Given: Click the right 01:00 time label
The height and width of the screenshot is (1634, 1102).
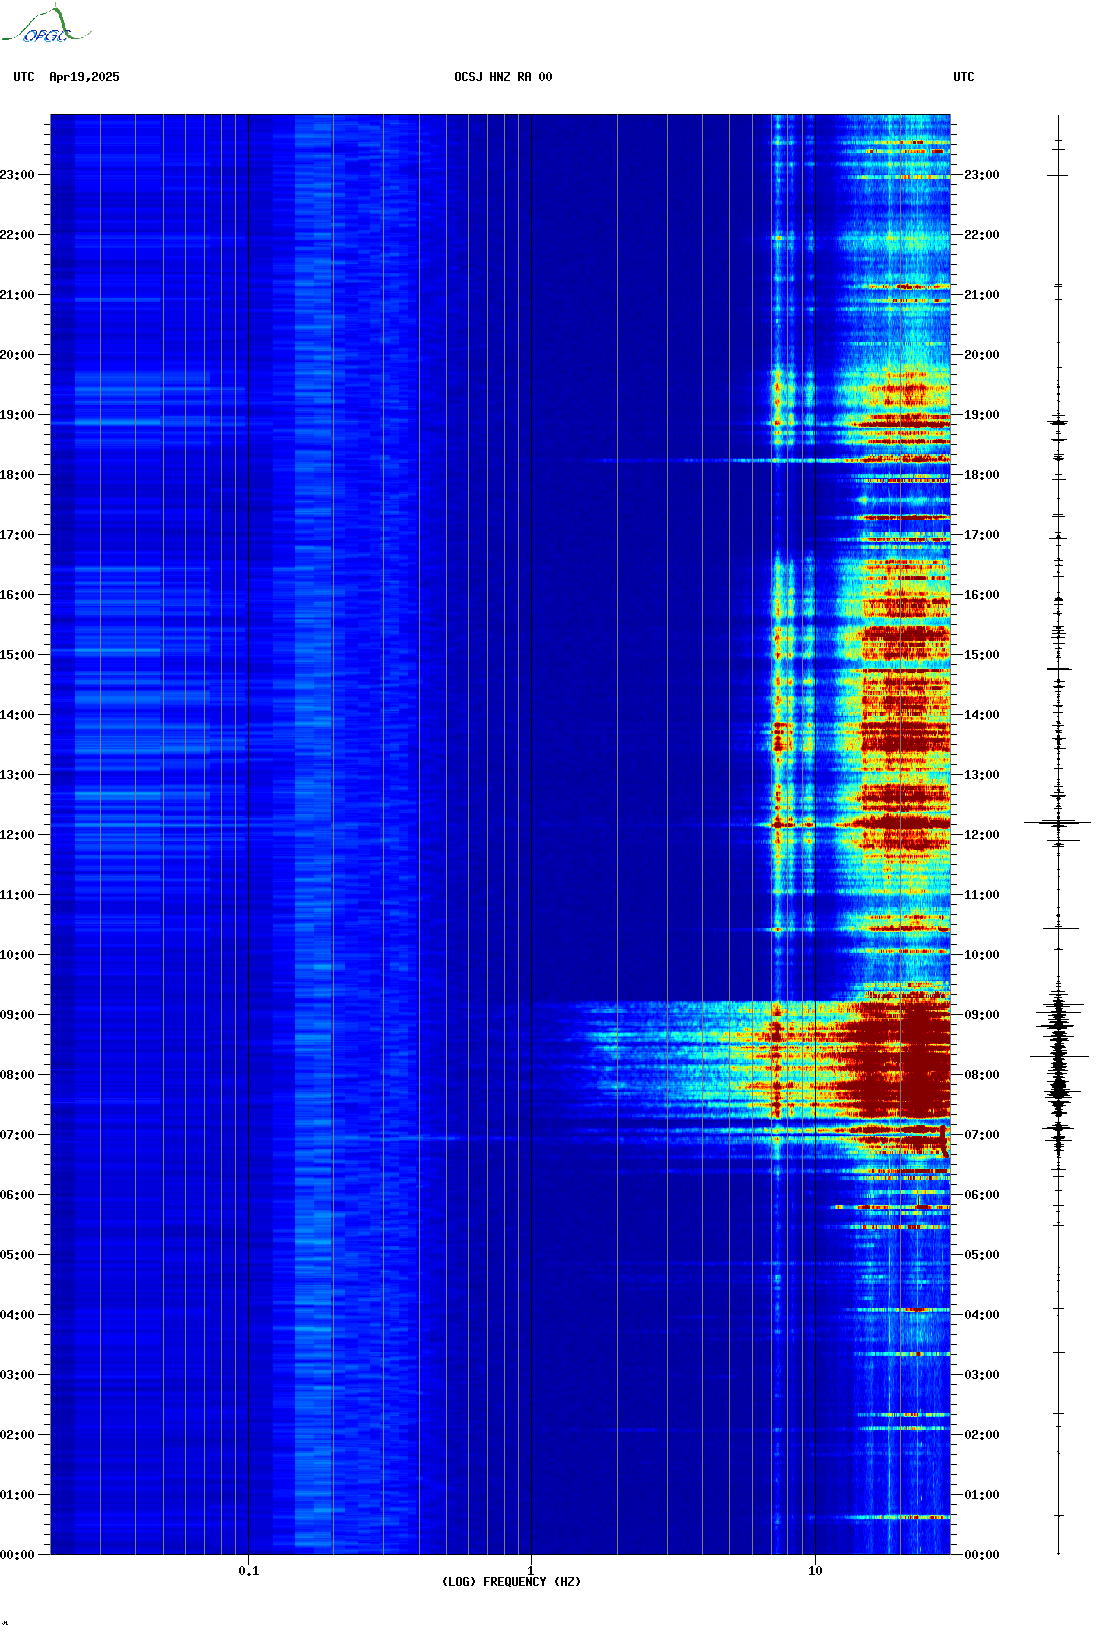Looking at the screenshot, I should (982, 1495).
